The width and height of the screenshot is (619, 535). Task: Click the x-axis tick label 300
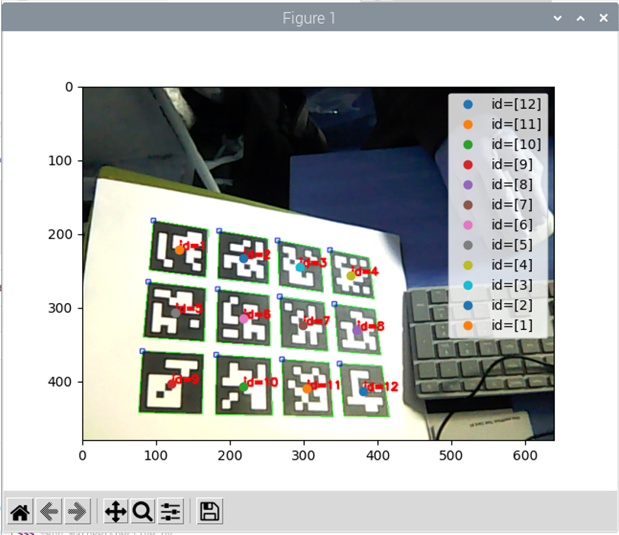tap(303, 456)
